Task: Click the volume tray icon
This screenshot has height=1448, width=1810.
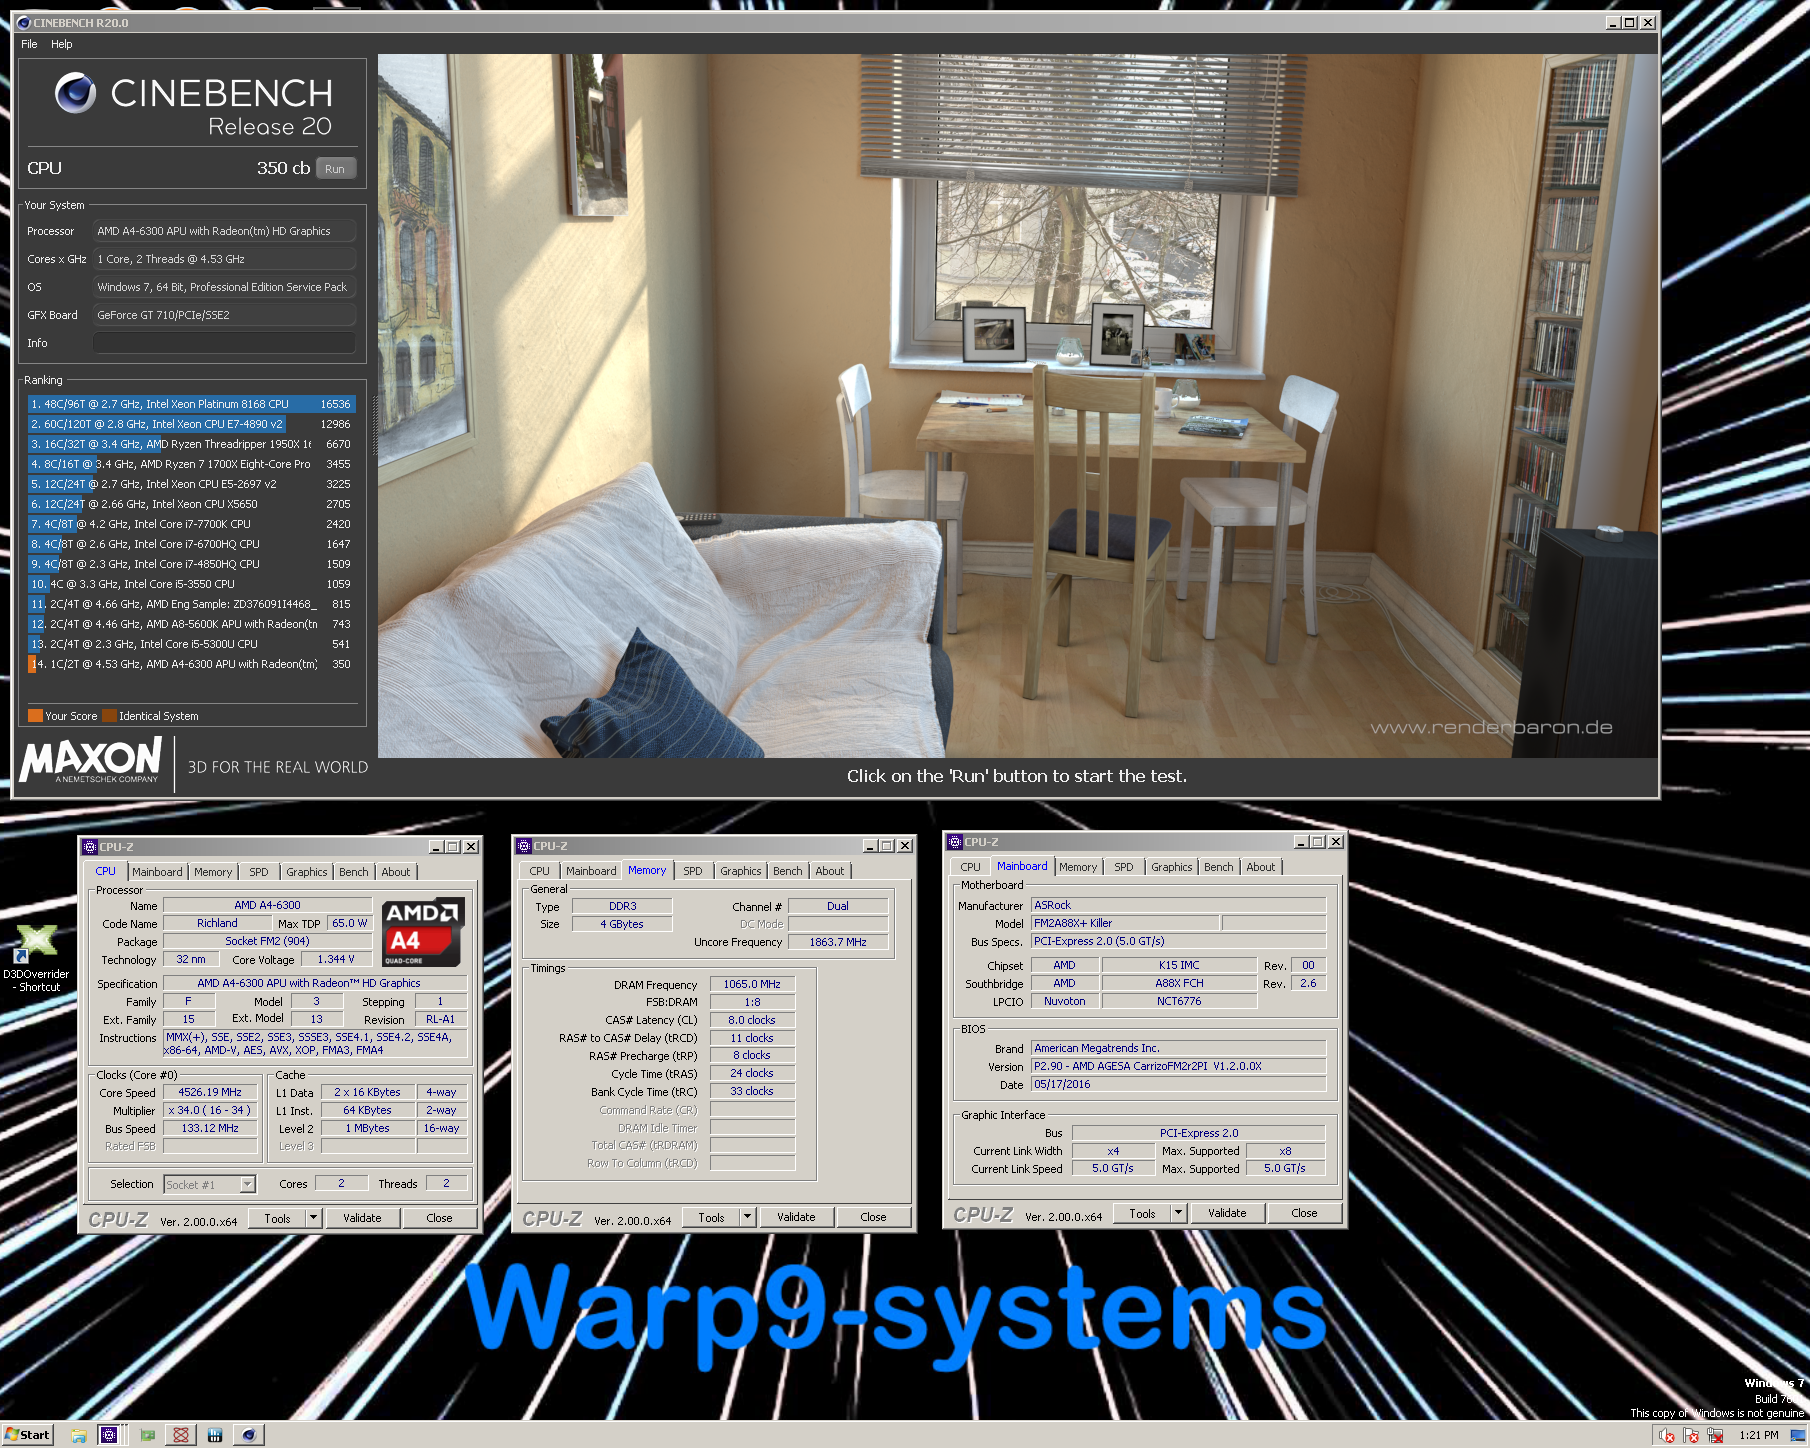Action: [1667, 1436]
